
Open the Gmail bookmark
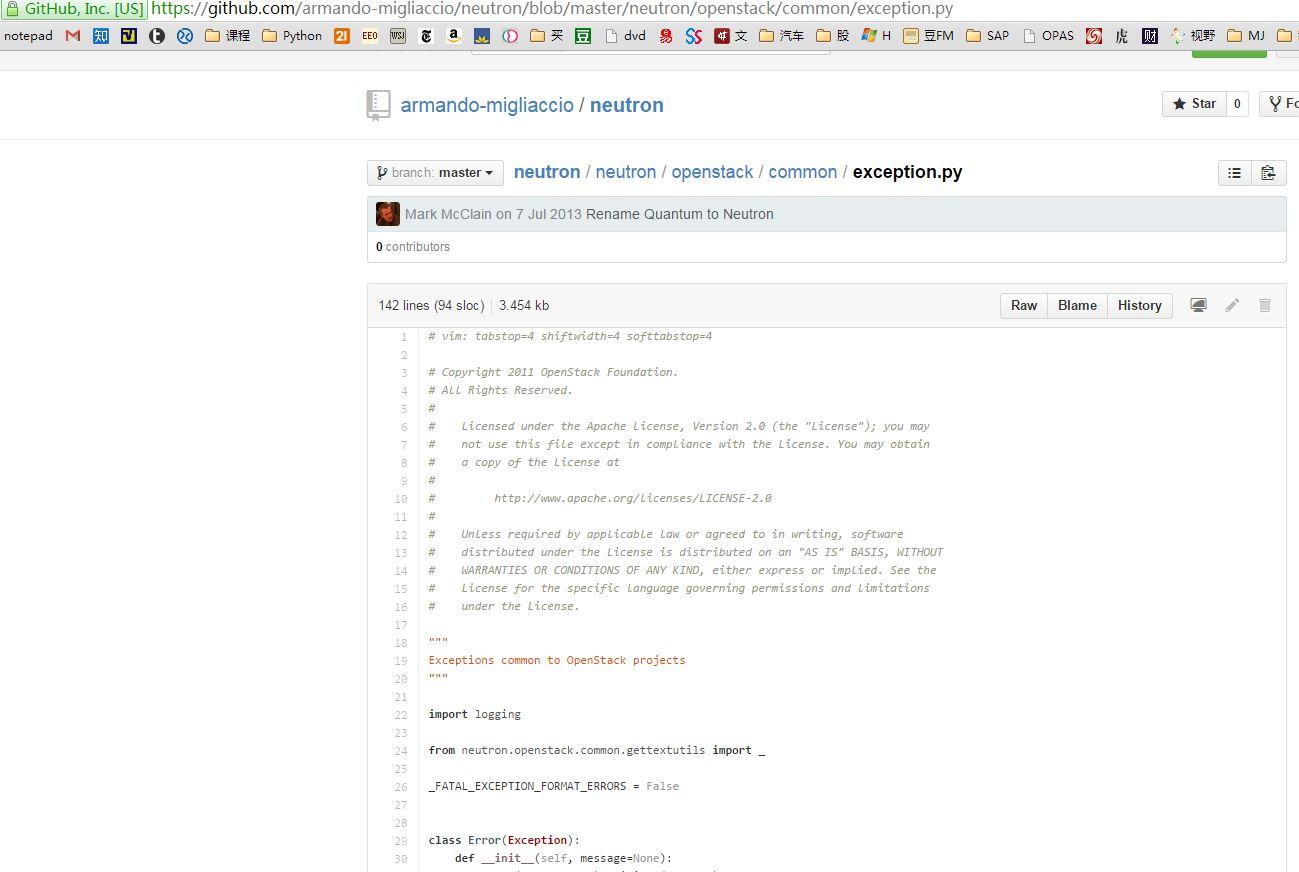pos(73,36)
